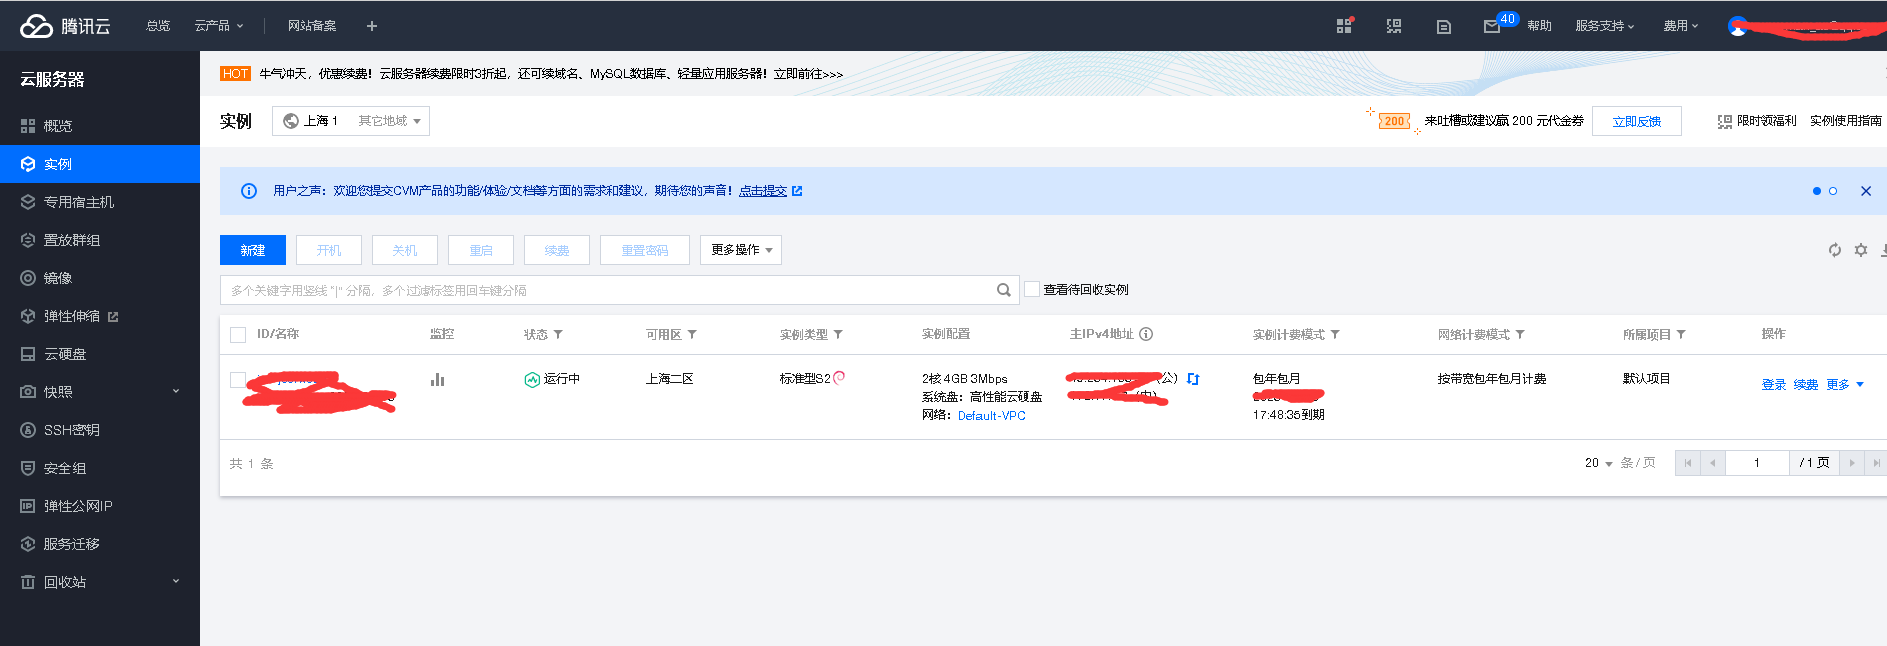Click the 登录 link for the instance

click(x=1773, y=385)
